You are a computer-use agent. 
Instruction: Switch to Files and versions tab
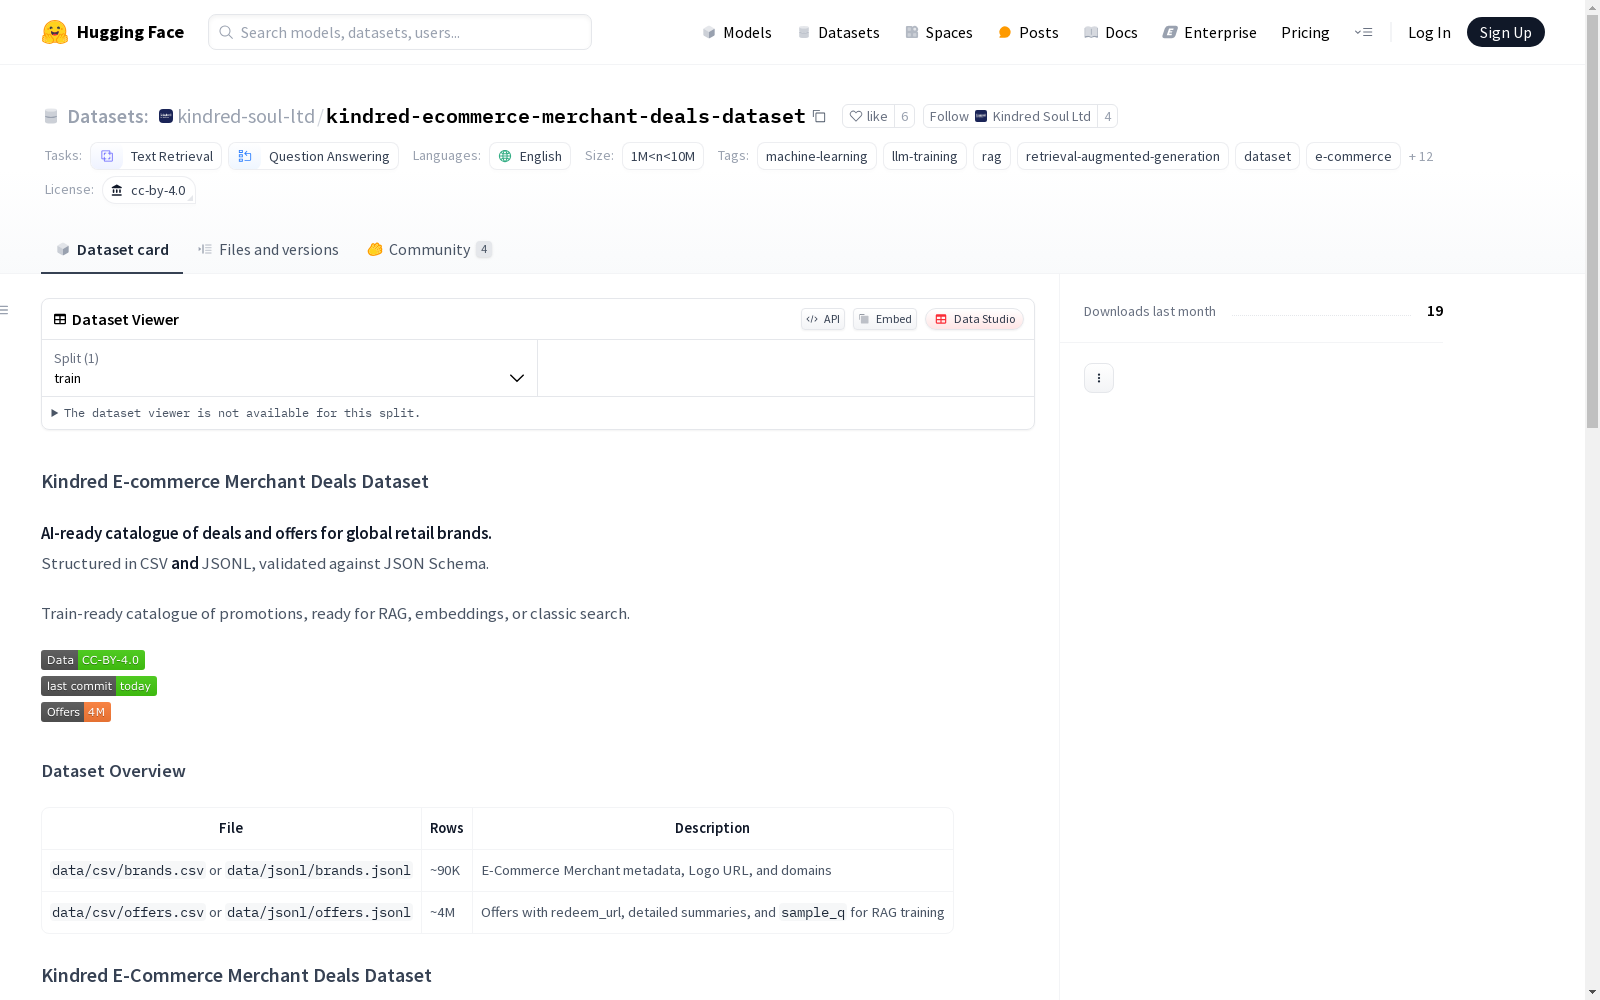pyautogui.click(x=268, y=250)
